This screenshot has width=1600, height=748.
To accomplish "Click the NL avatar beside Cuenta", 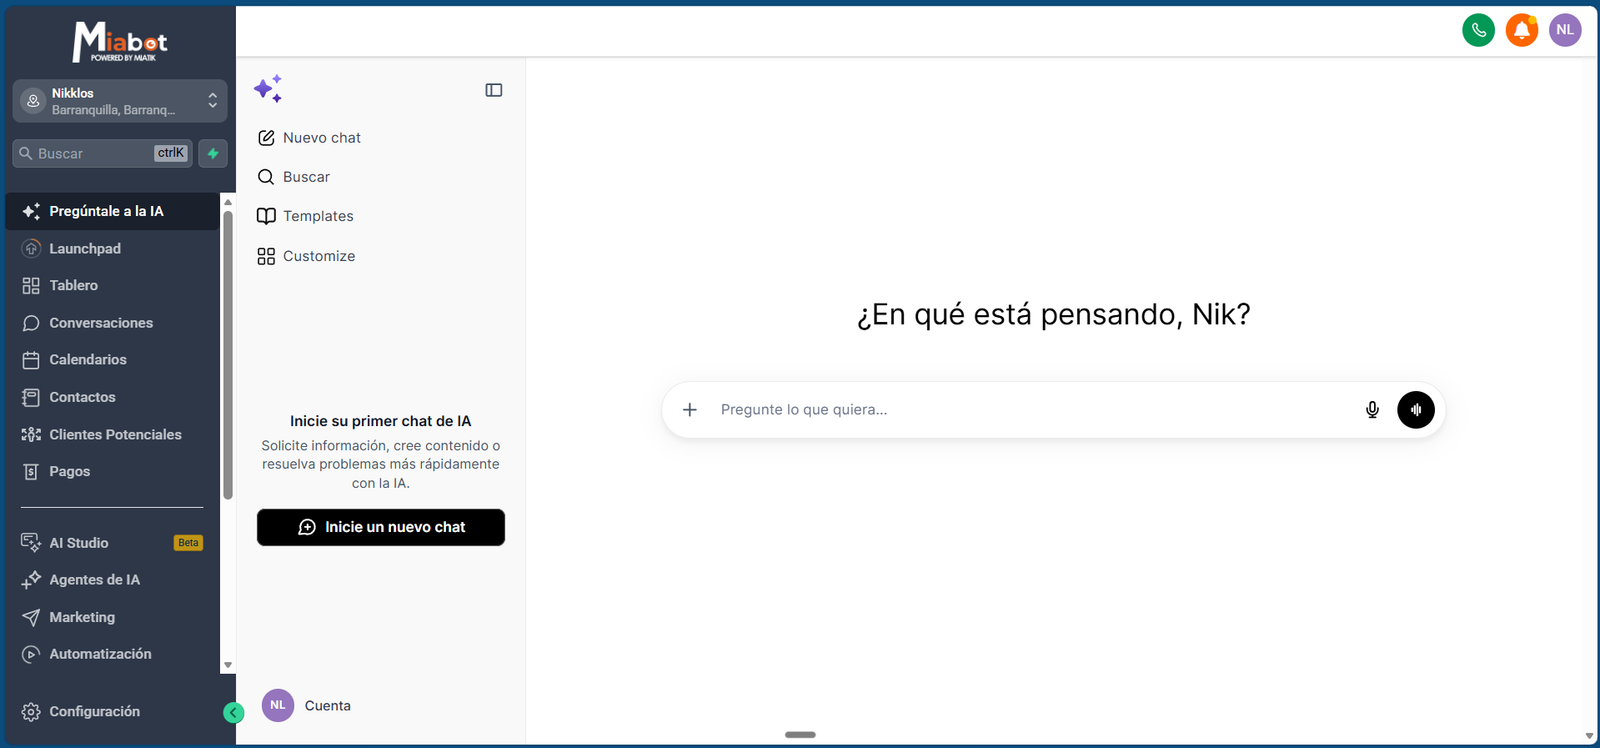I will coord(278,705).
